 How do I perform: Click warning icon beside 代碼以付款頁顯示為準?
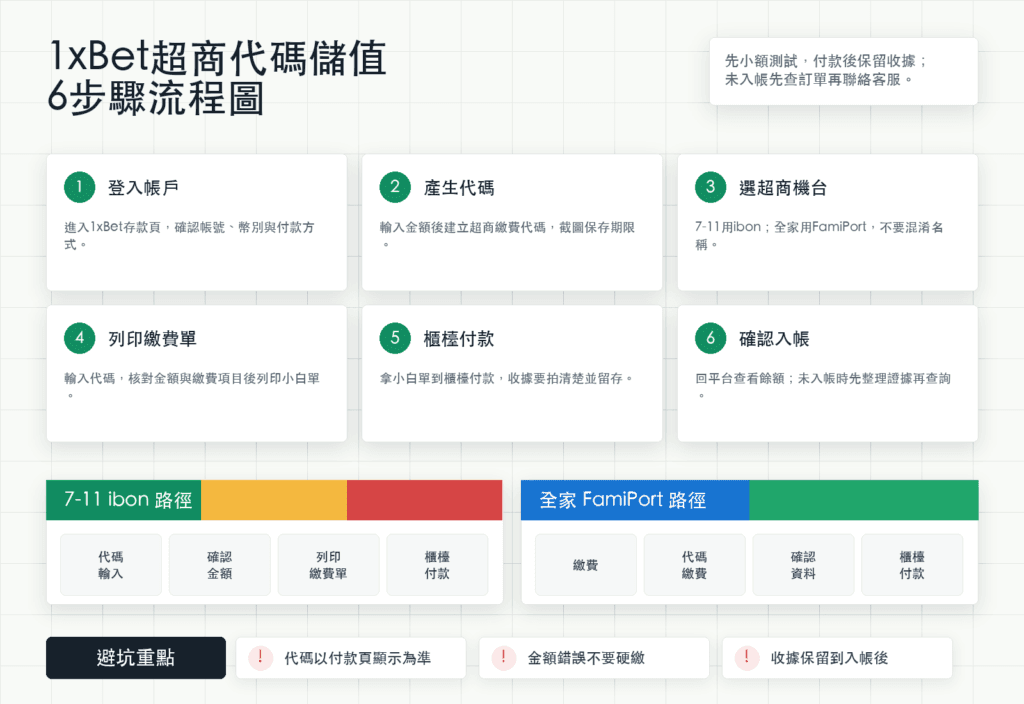point(260,658)
